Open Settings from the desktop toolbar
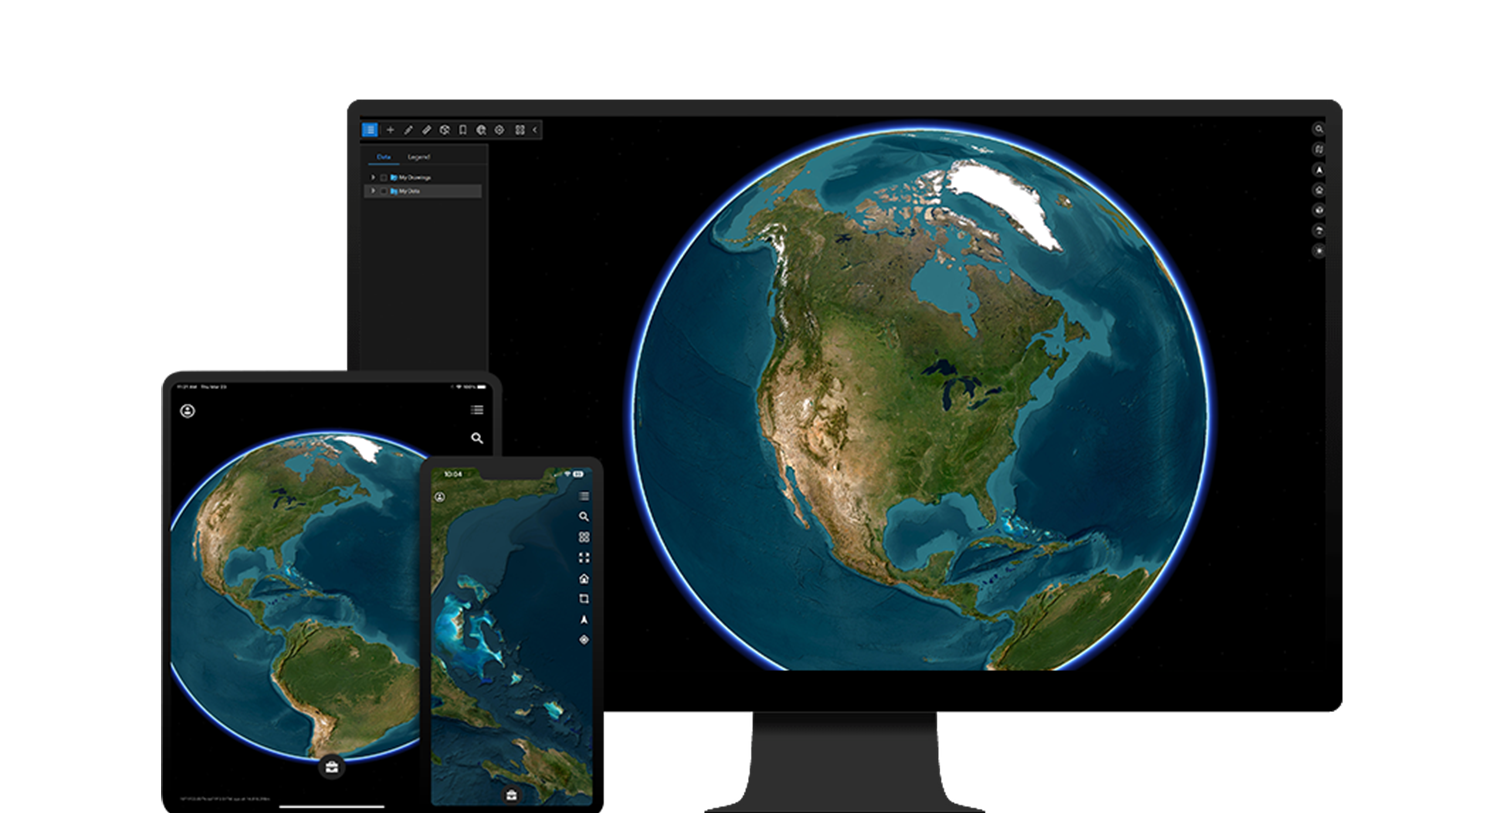The width and height of the screenshot is (1511, 813). point(500,130)
